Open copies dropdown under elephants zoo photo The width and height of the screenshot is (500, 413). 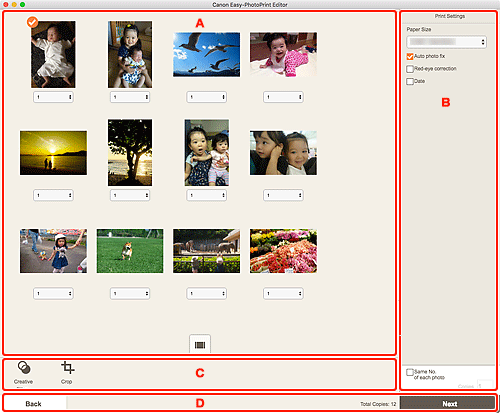coord(207,293)
